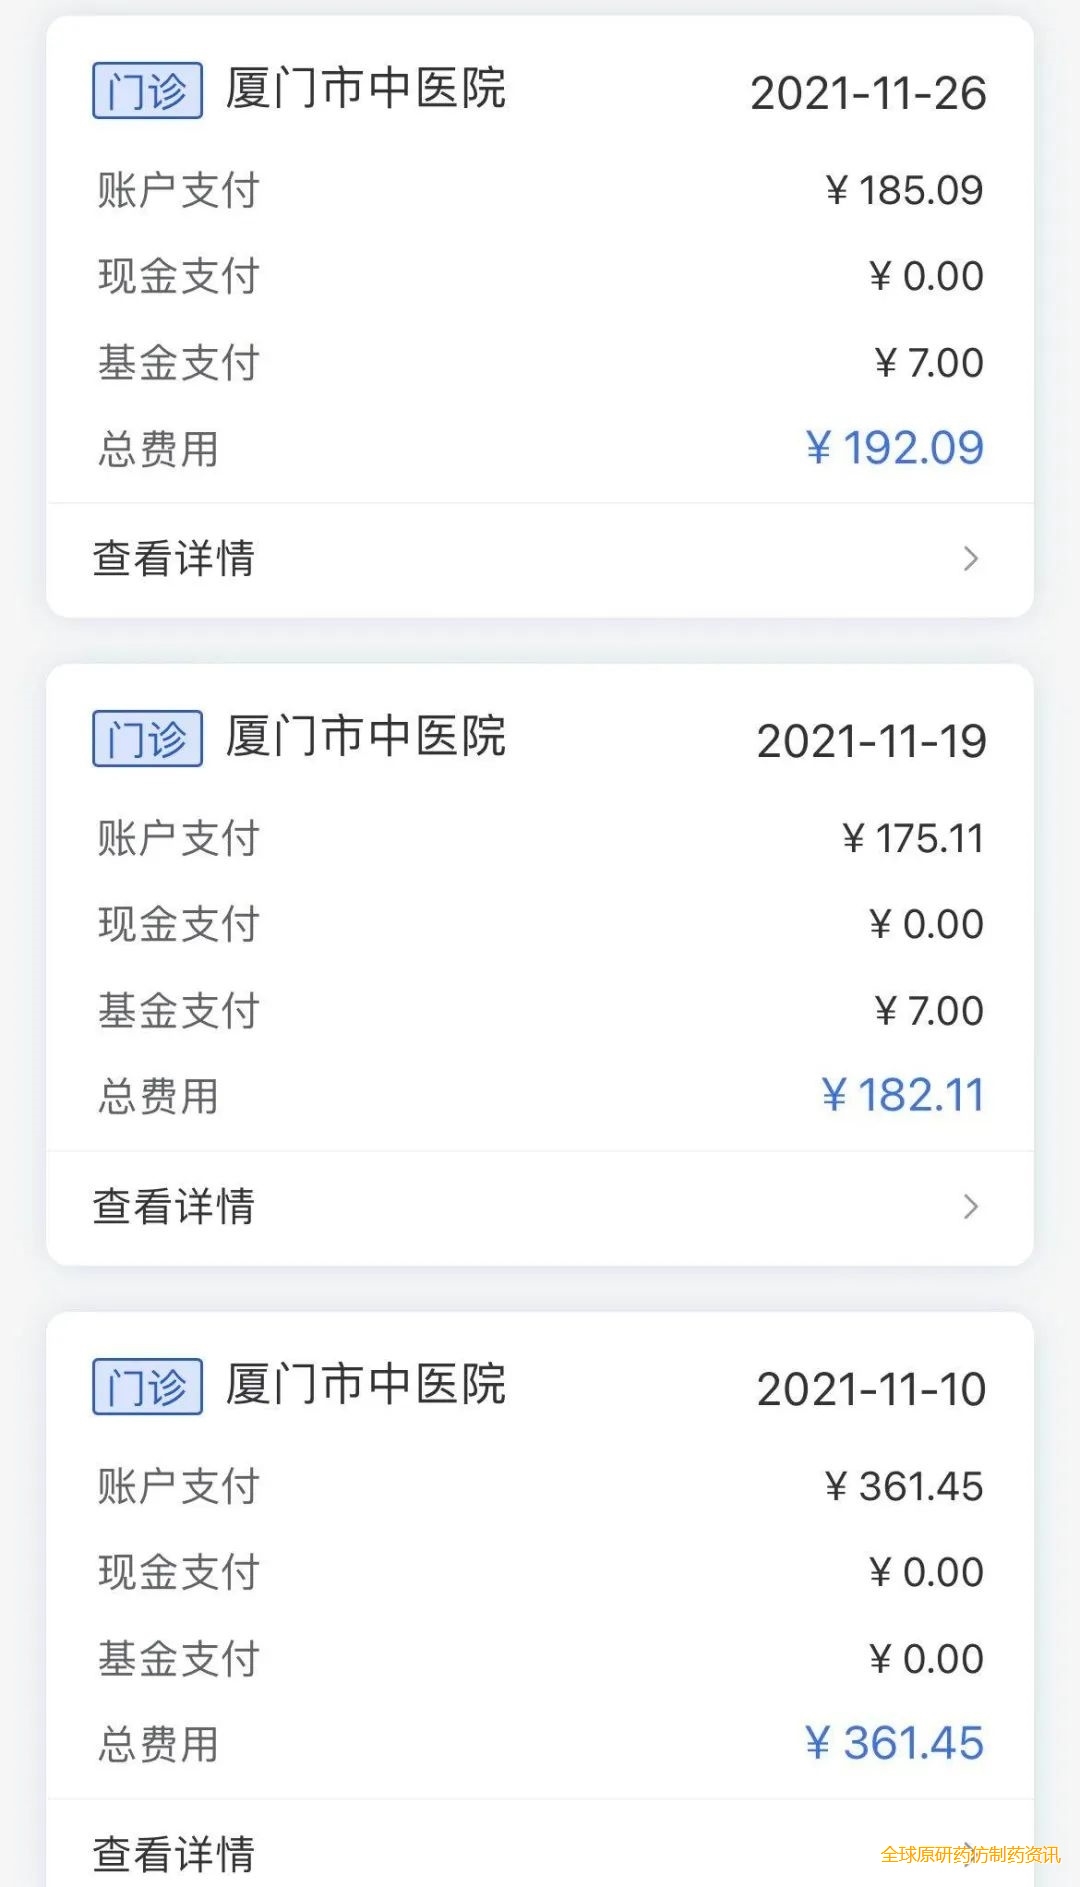Tap the account payment amount ¥185.09
Image resolution: width=1080 pixels, height=1887 pixels.
pos(904,190)
